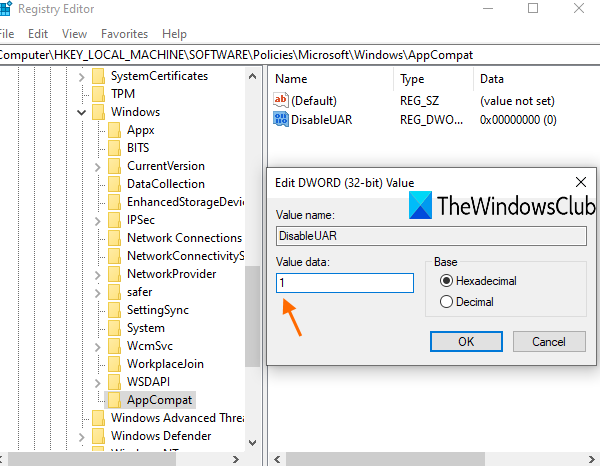This screenshot has height=466, width=600.
Task: Click into the Value data field
Action: point(344,283)
